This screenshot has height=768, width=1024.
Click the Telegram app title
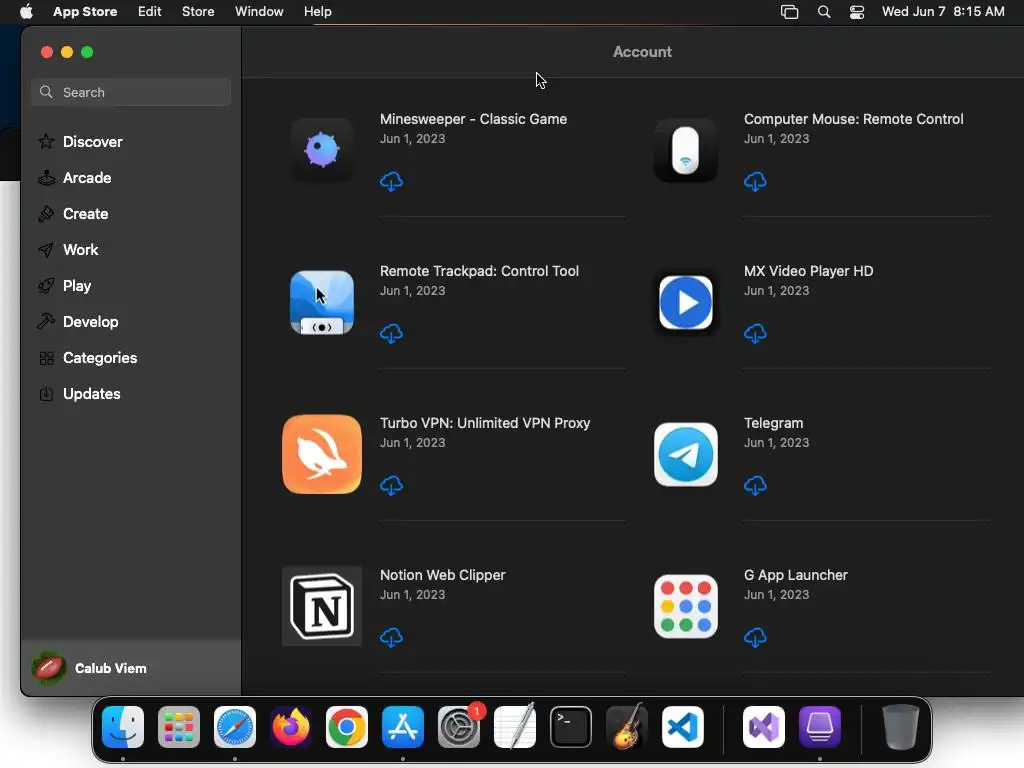(773, 423)
